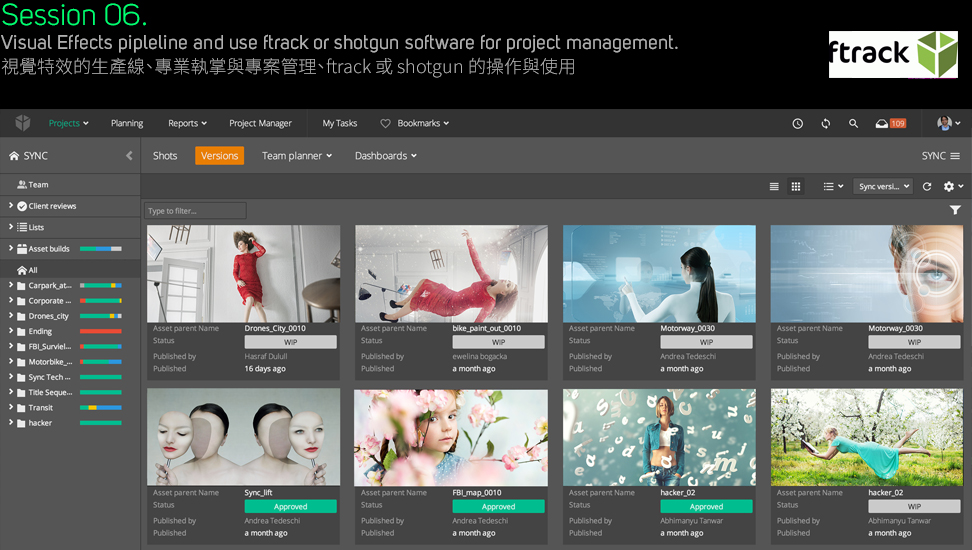The width and height of the screenshot is (972, 550).
Task: Click the funnel filter icon
Action: (x=955, y=210)
